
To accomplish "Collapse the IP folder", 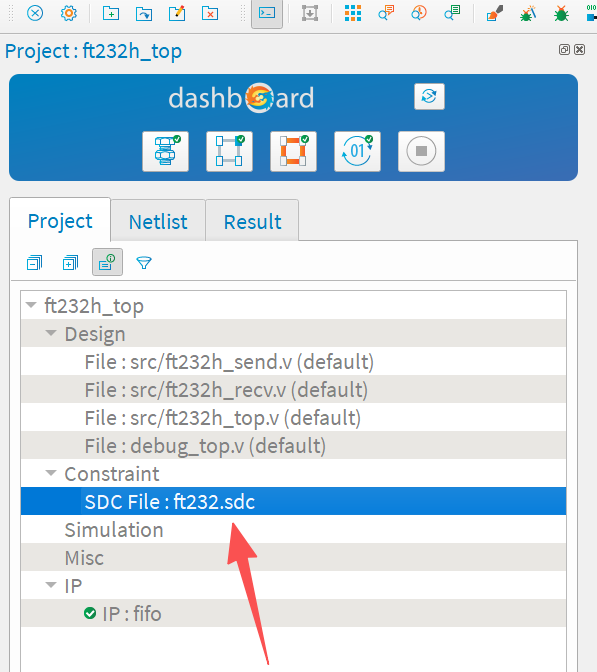I will tap(51, 585).
